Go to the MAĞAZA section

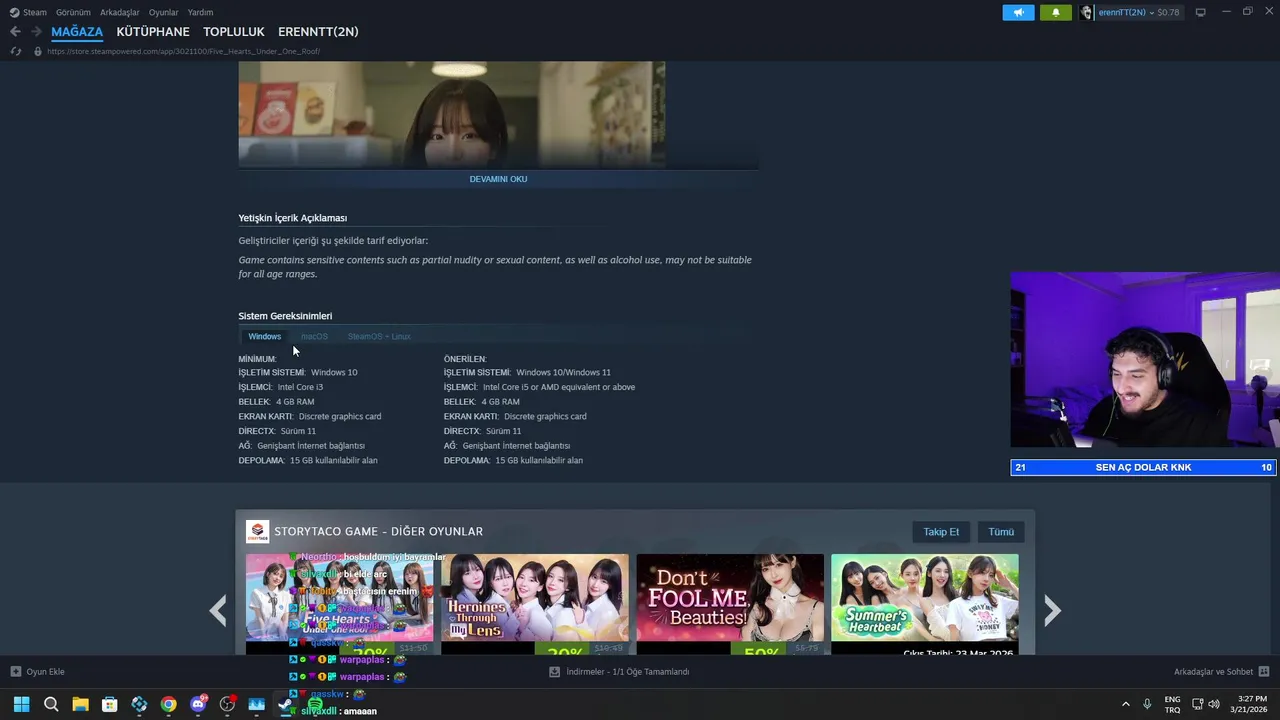77,32
